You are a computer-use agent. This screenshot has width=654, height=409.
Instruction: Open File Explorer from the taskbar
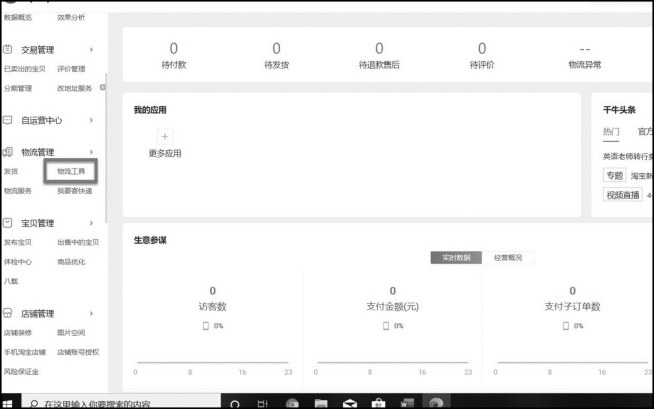tap(321, 403)
